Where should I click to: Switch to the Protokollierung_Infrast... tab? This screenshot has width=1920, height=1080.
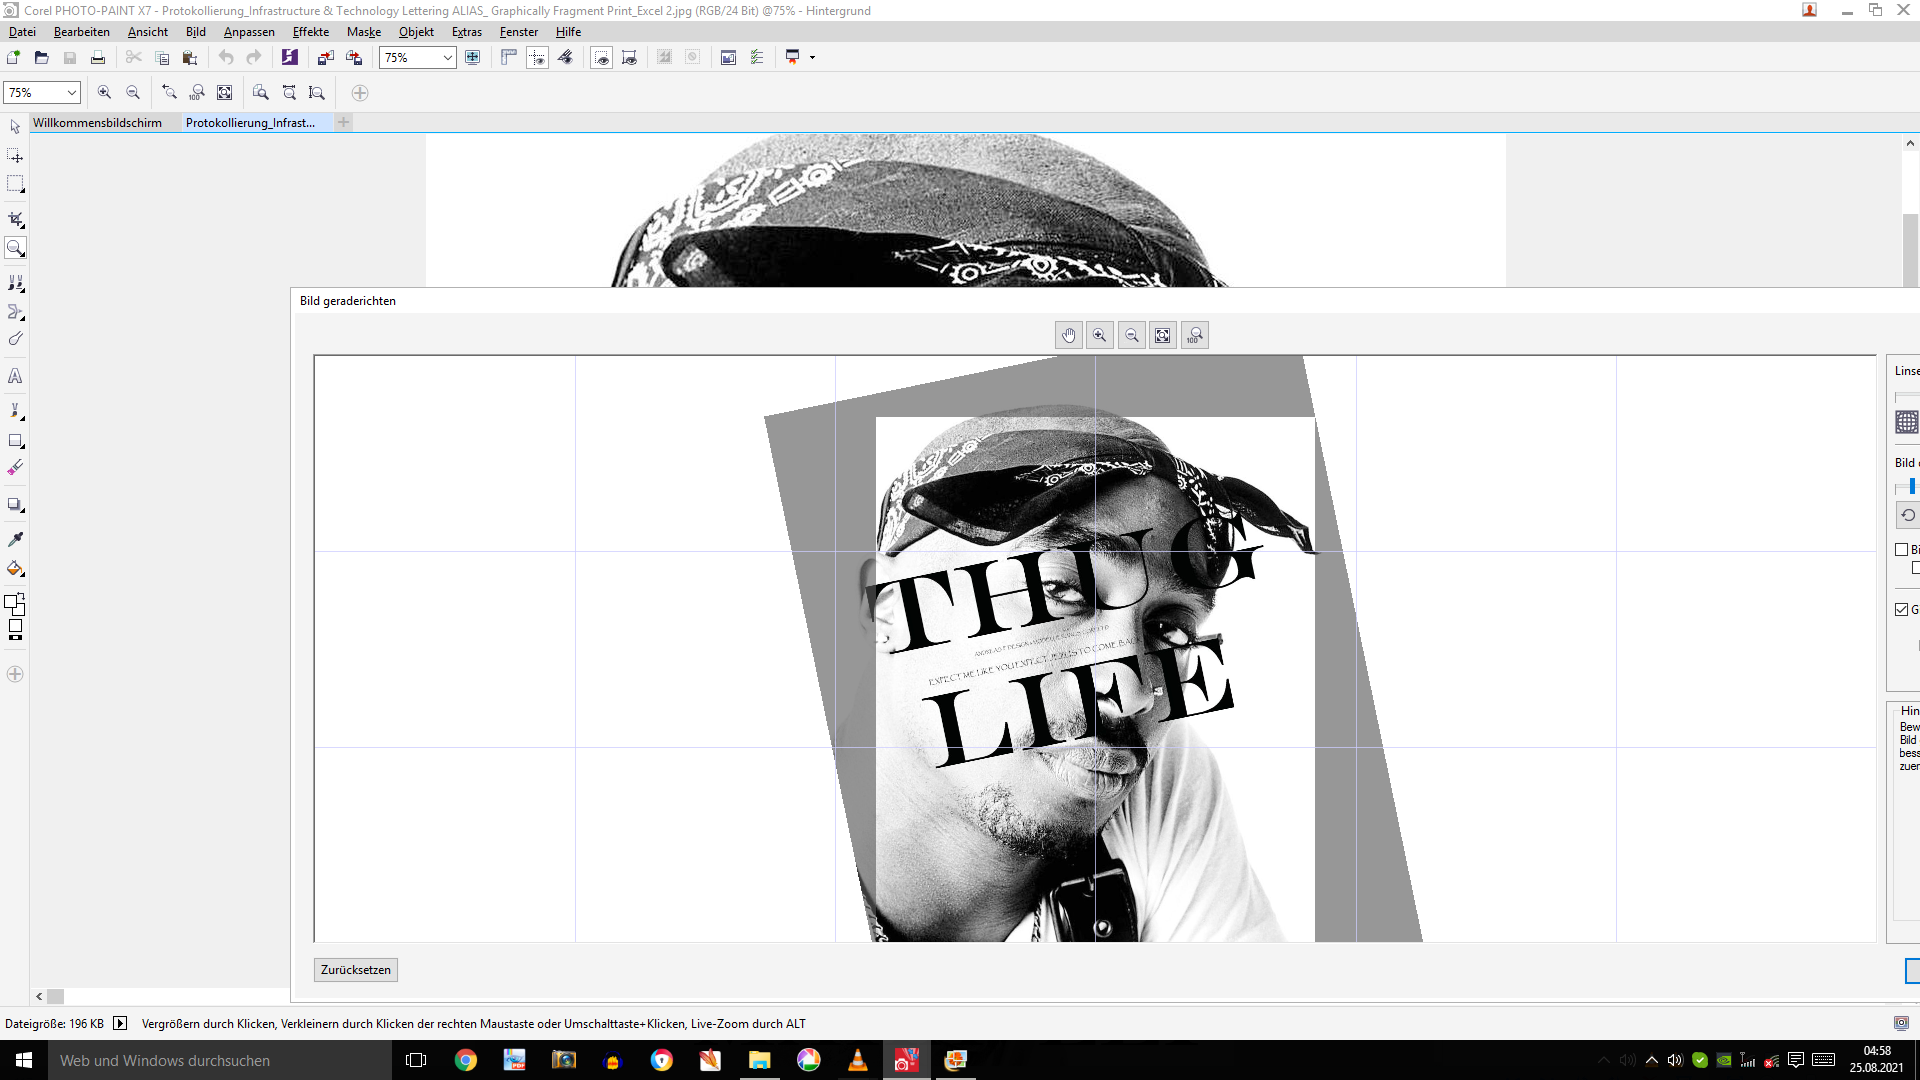coord(250,123)
